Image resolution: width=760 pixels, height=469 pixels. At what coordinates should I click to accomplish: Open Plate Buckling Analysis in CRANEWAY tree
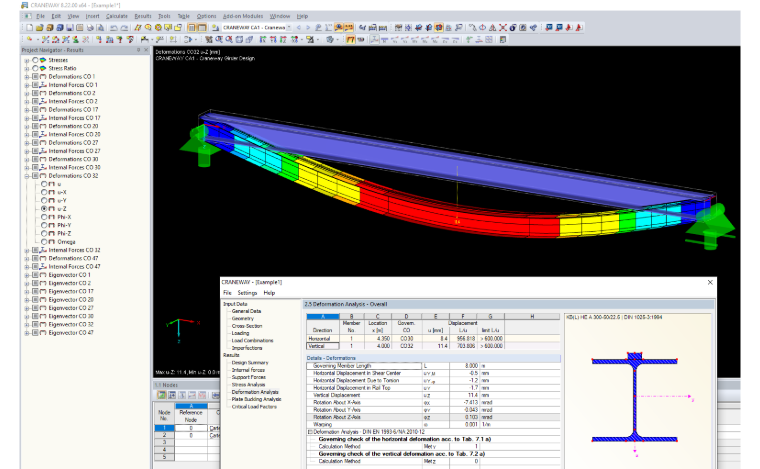[256, 399]
